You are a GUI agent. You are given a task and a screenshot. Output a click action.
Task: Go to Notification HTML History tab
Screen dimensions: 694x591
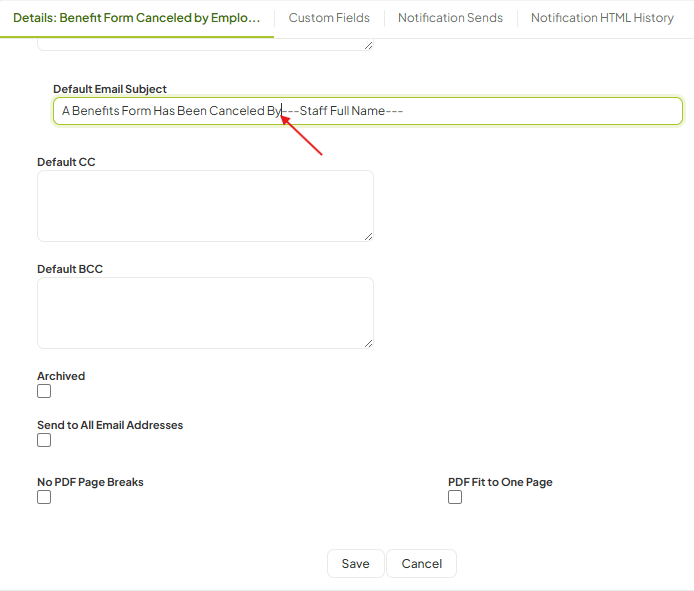pyautogui.click(x=602, y=18)
